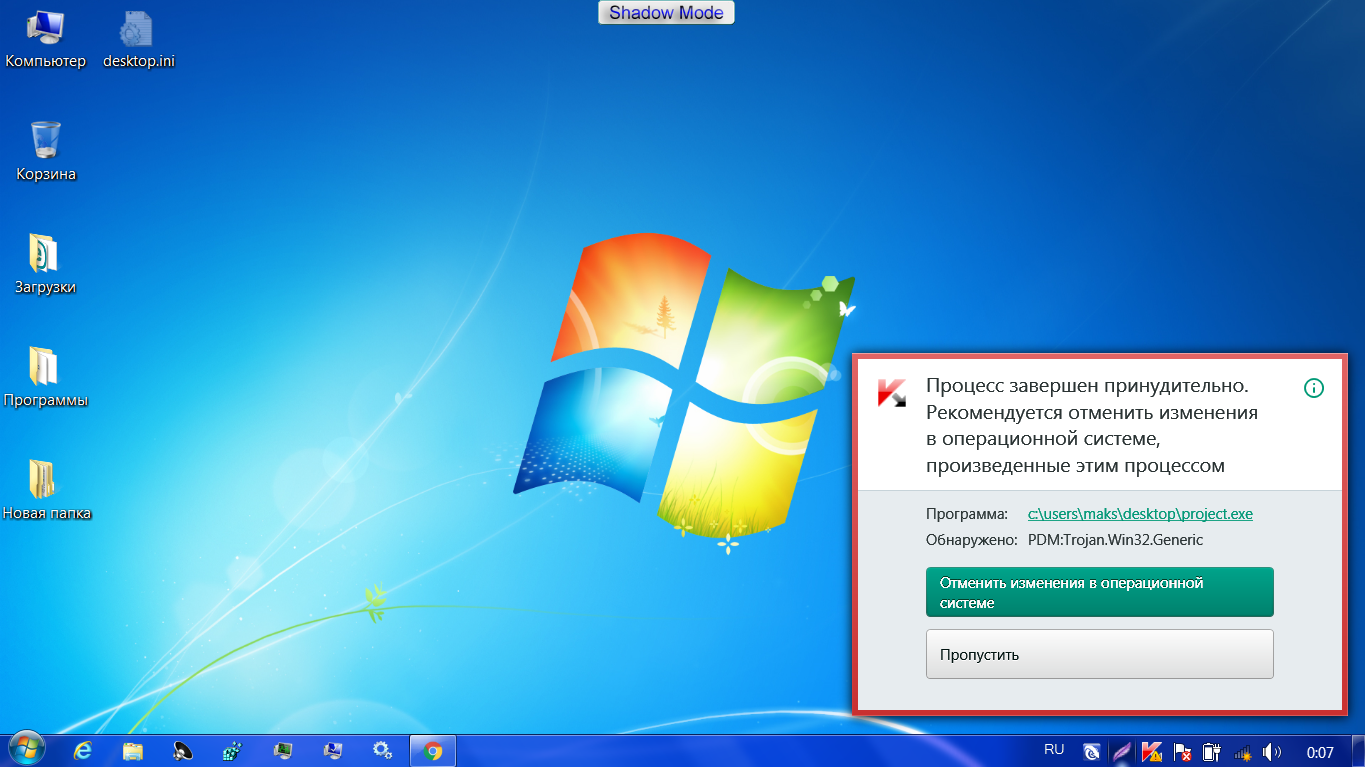Click the 0:07 system clock
The image size is (1365, 767).
coord(1320,752)
